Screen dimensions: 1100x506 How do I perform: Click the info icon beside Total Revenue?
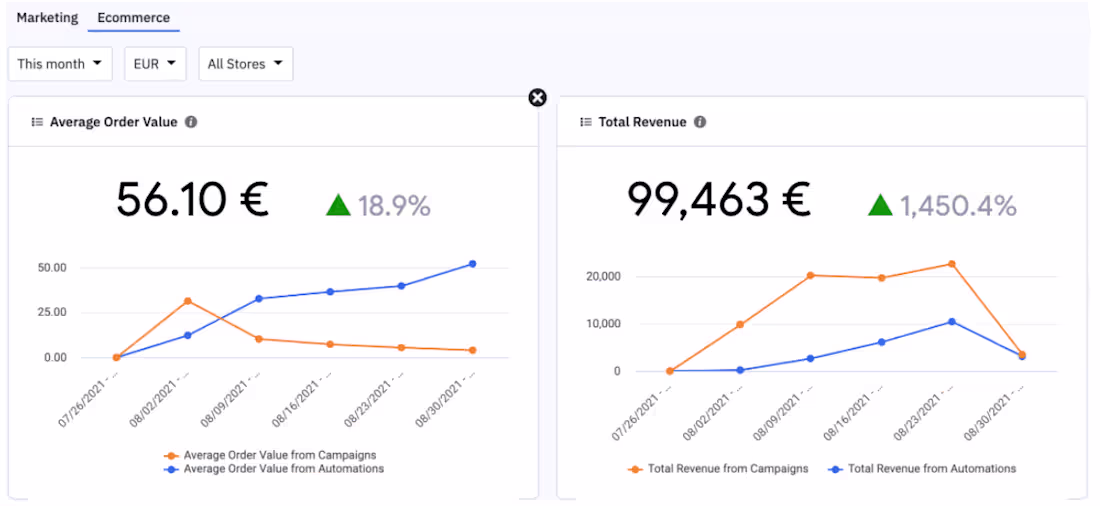point(699,122)
